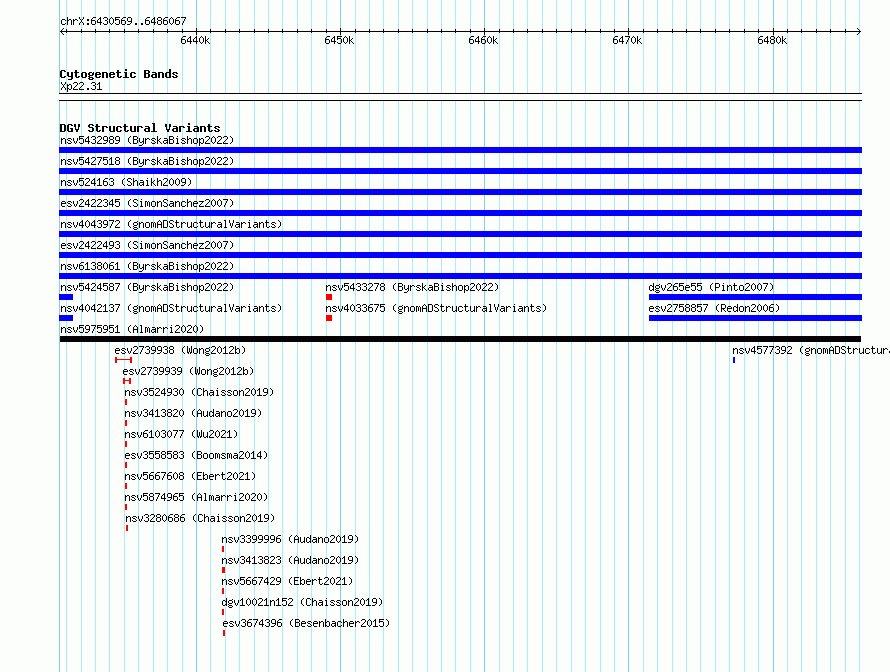This screenshot has height=672, width=890.
Task: Click nsv5975951 (Almarri2020) label
Action: [x=132, y=329]
